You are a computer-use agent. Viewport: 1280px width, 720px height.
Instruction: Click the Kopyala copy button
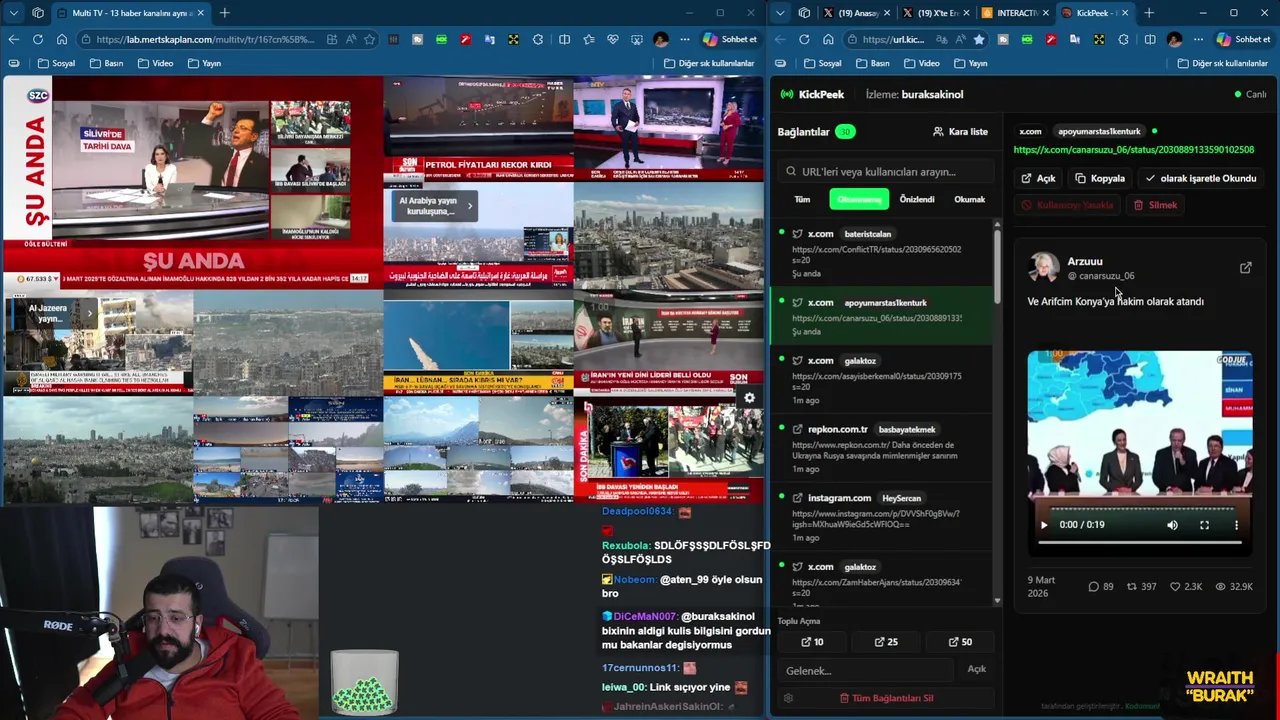click(1100, 178)
